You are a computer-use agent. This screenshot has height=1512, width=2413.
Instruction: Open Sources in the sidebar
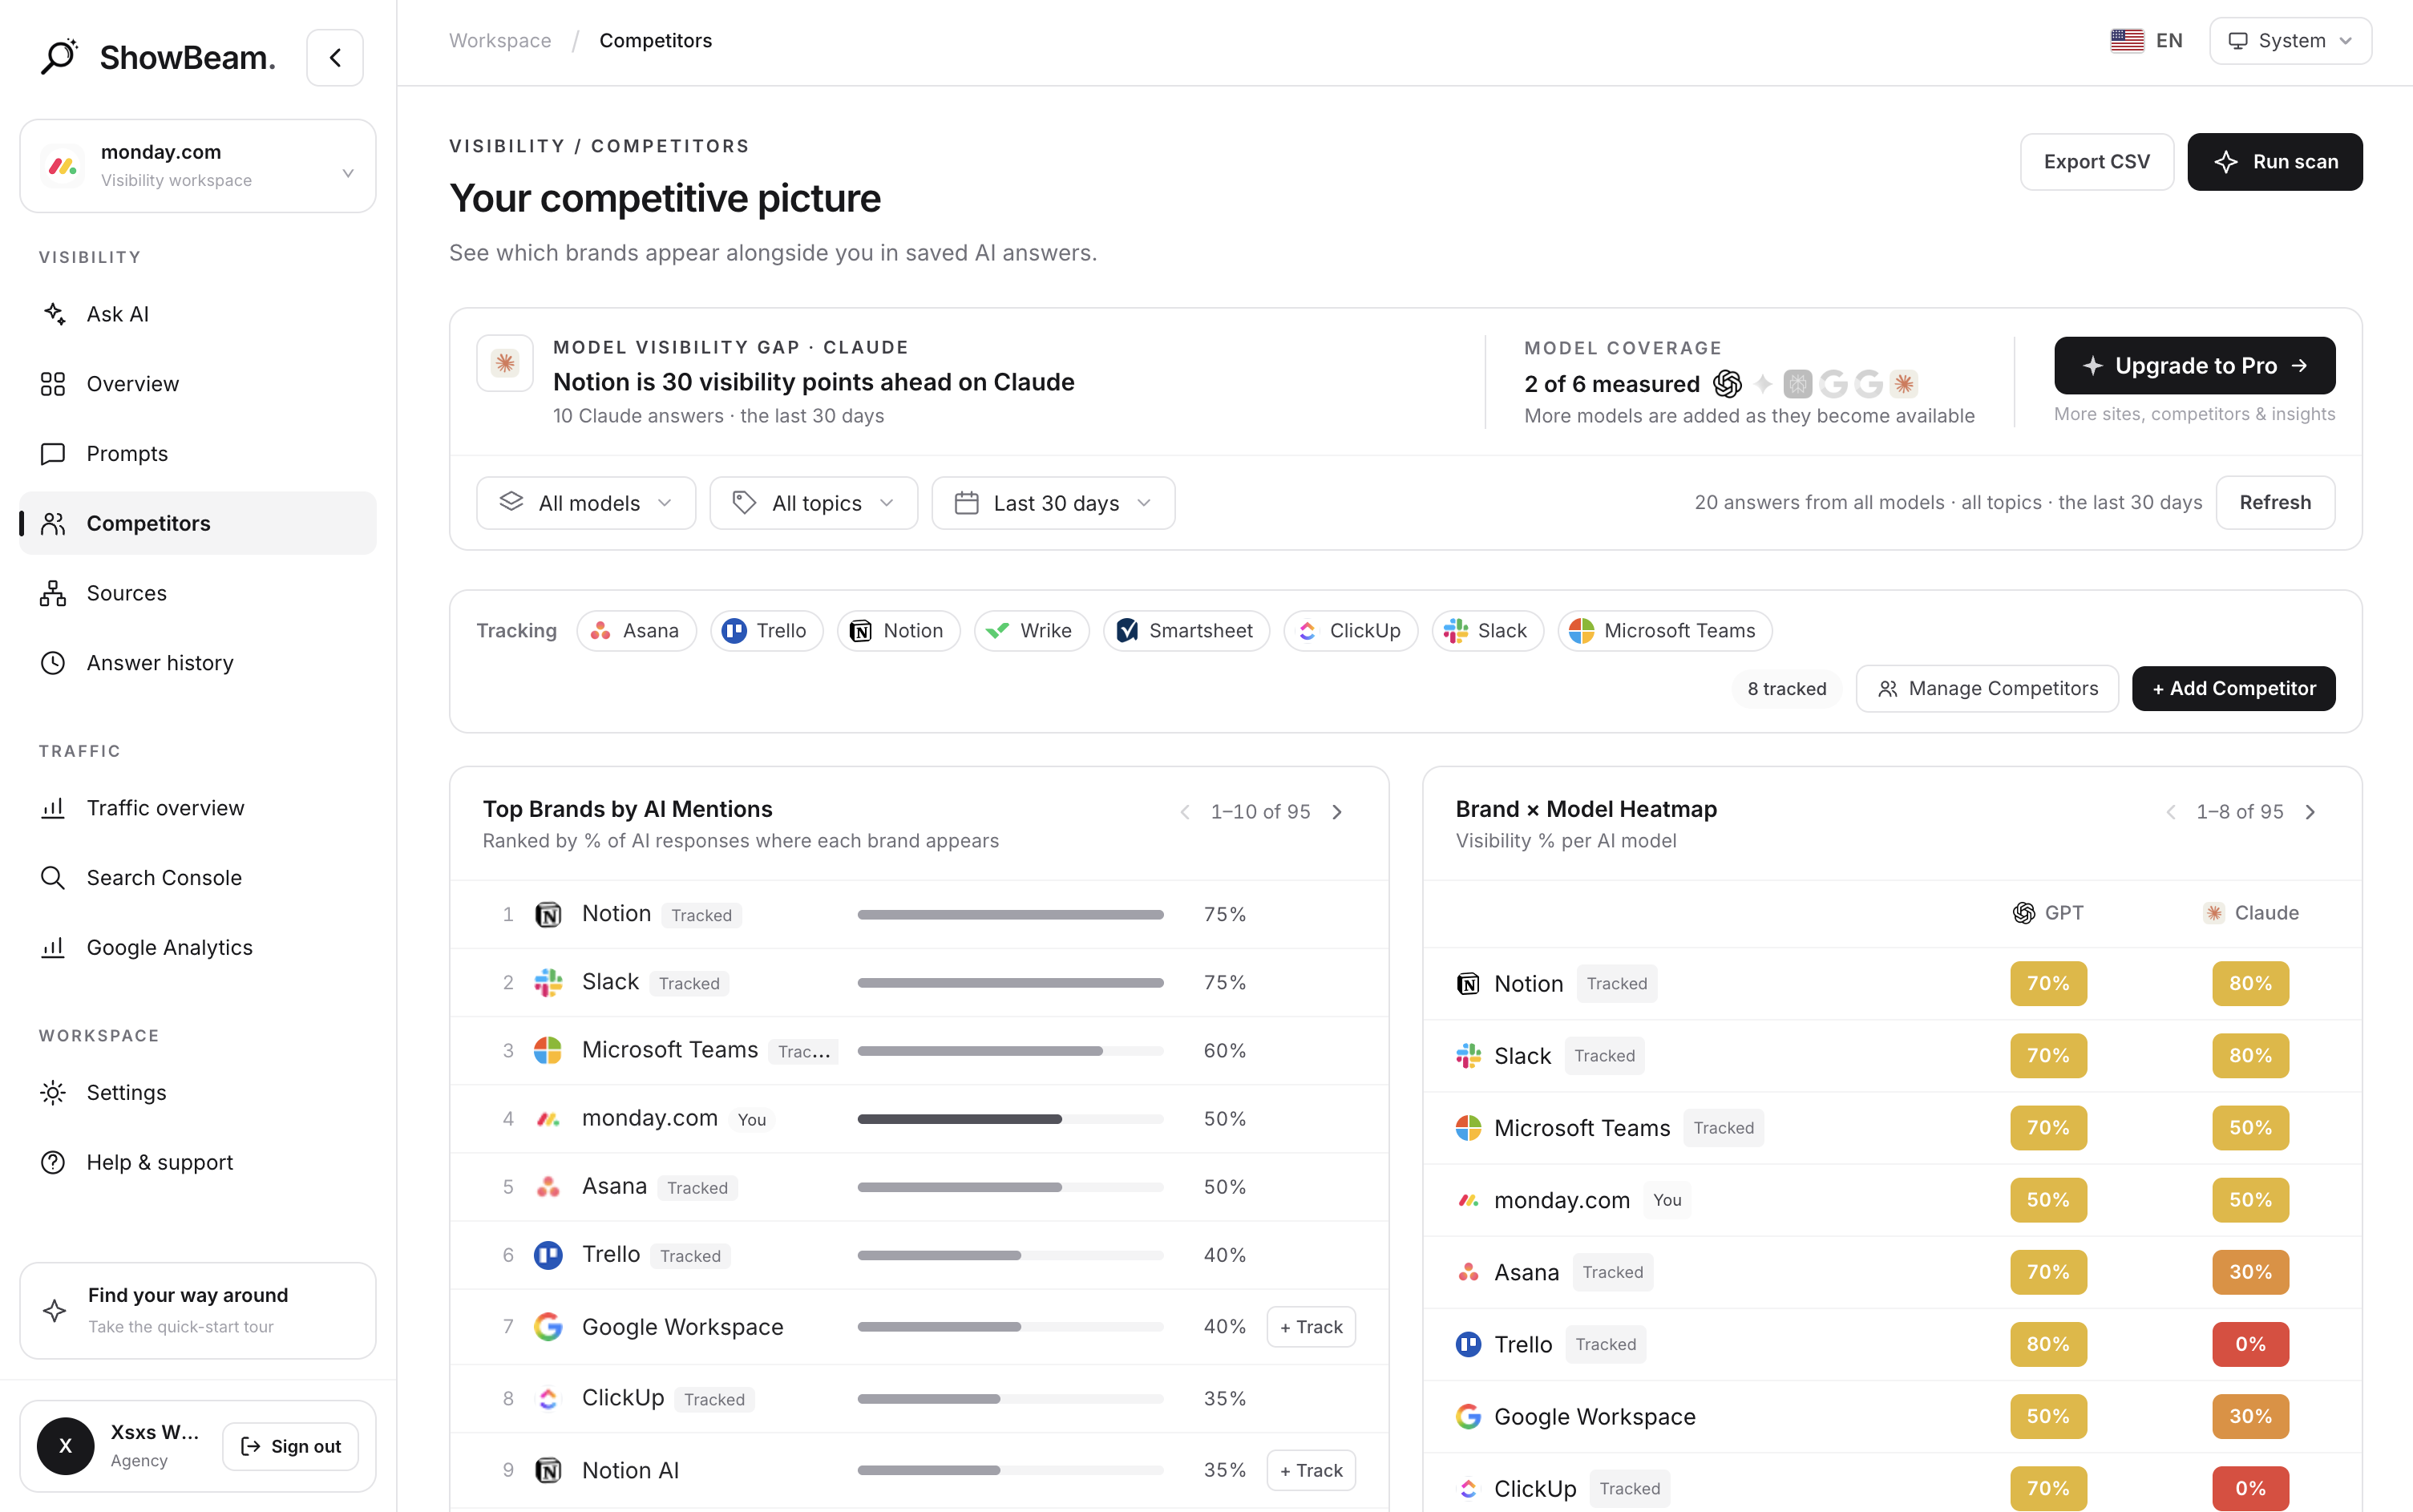click(x=198, y=593)
